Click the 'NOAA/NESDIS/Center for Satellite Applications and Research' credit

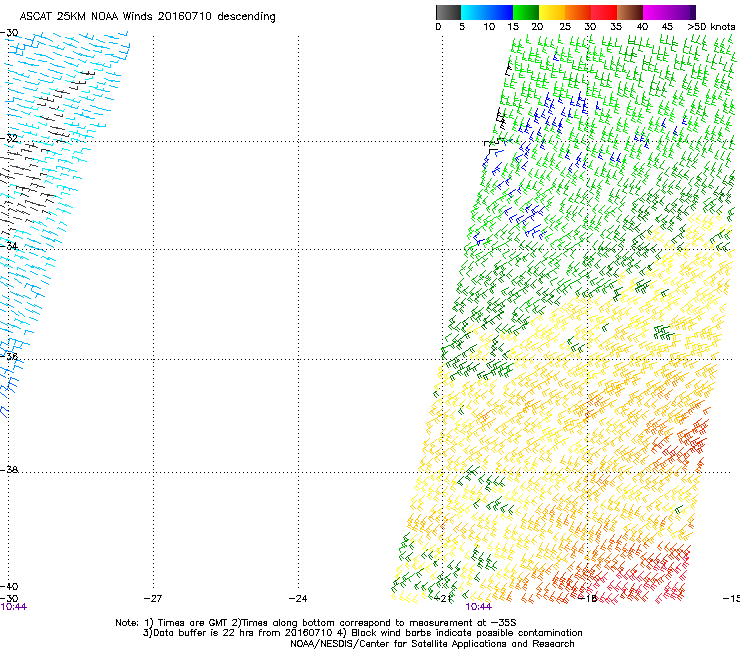tap(432, 644)
